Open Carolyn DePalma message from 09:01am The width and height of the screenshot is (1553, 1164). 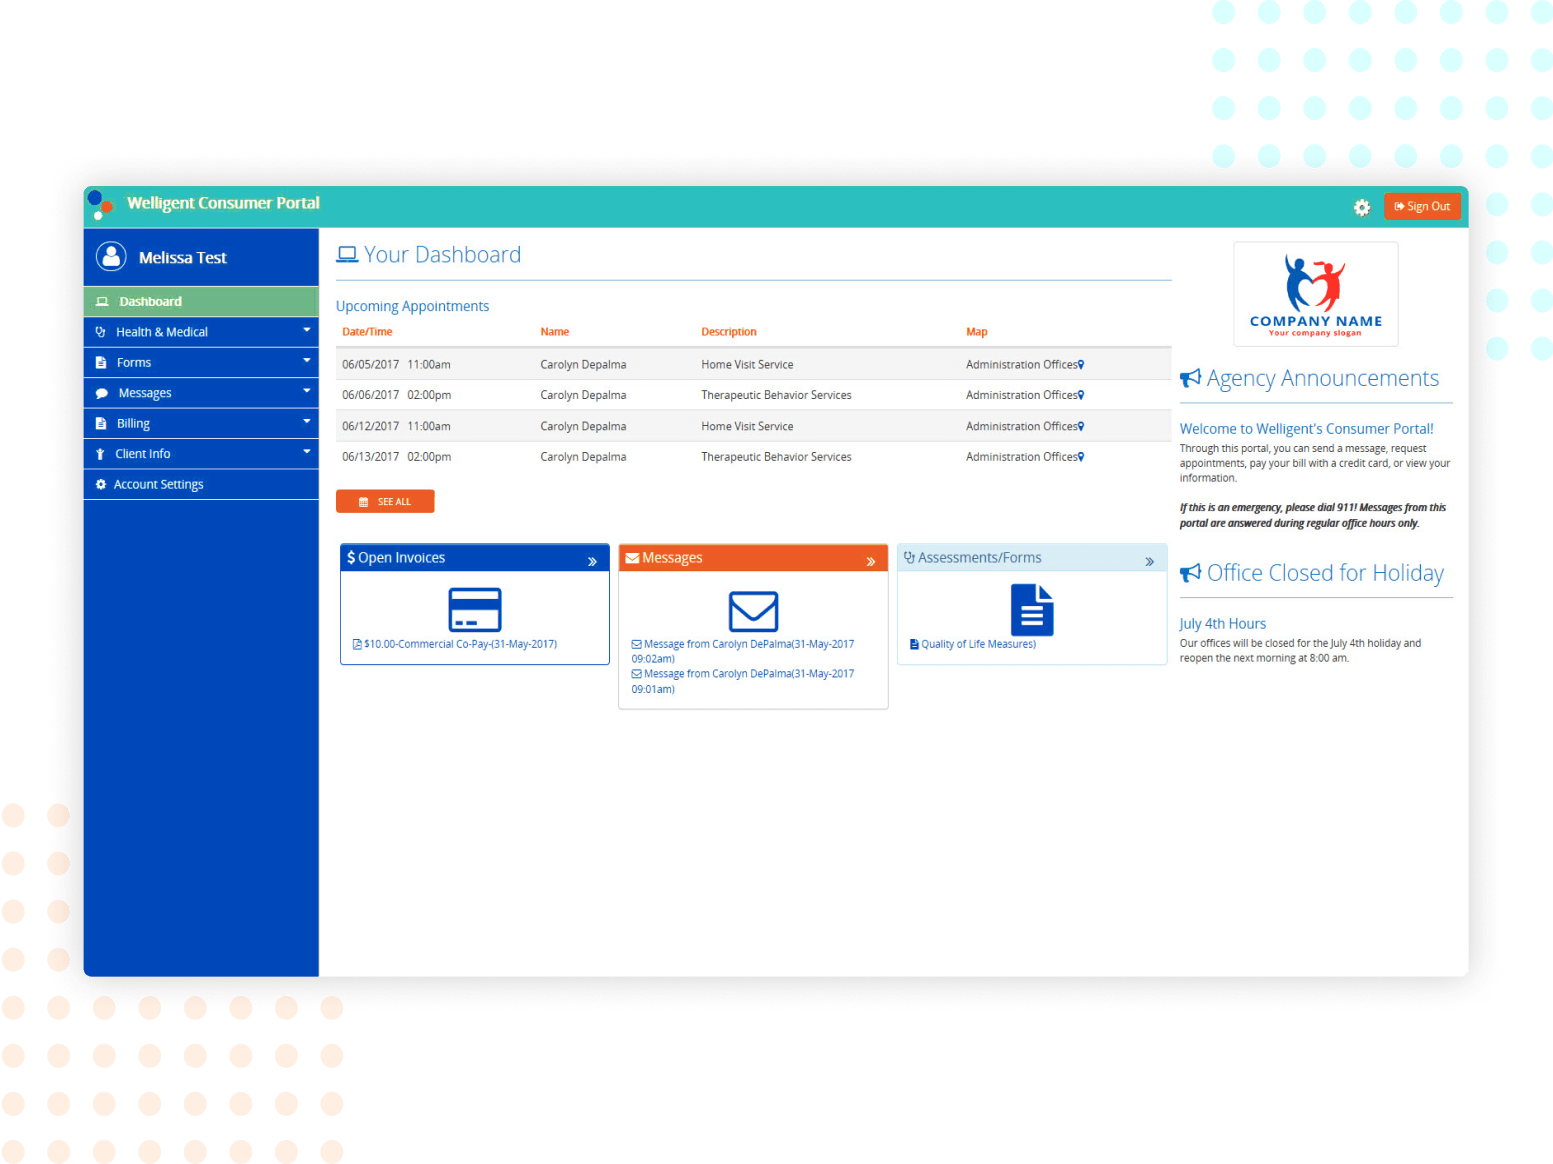coord(743,681)
